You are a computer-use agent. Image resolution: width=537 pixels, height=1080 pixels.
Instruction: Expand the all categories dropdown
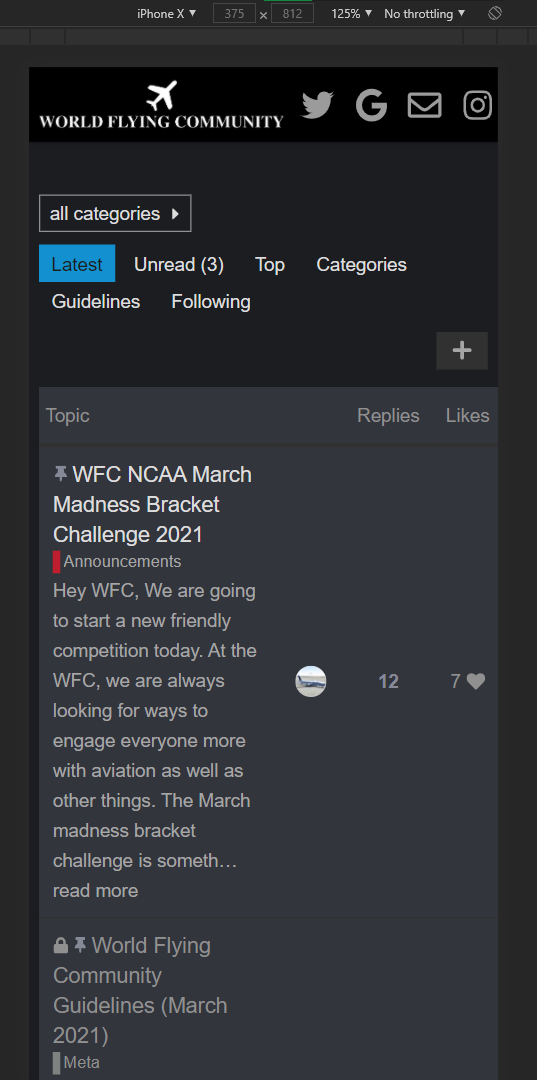115,214
